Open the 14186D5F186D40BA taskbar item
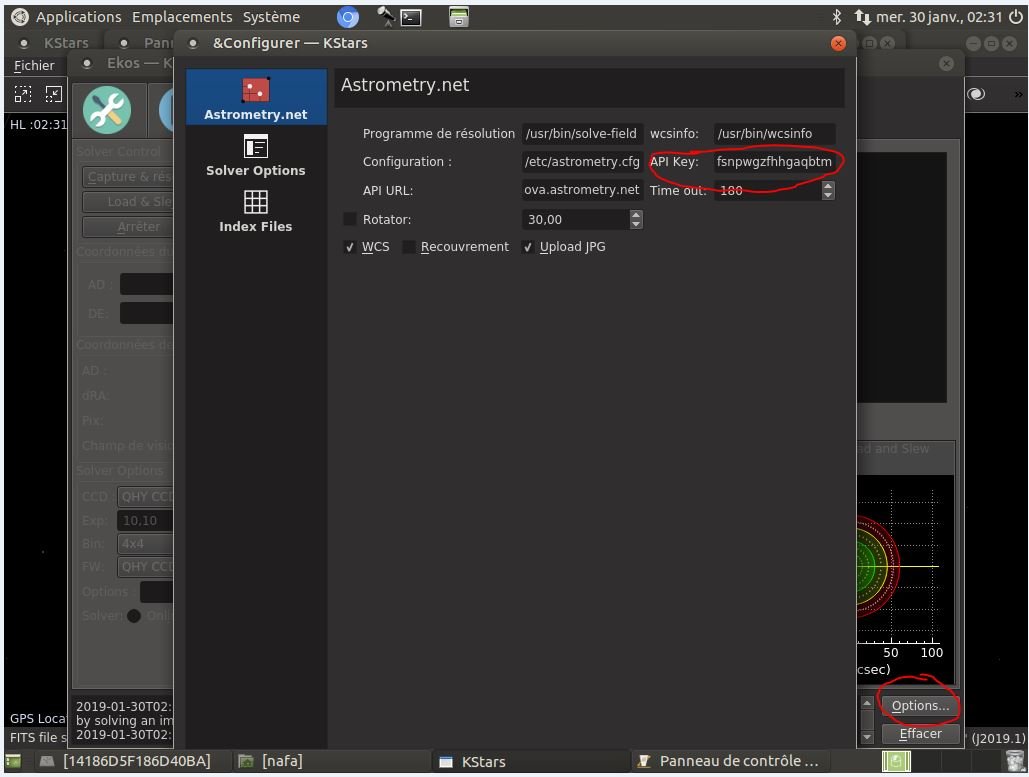This screenshot has width=1029, height=777. [x=131, y=761]
